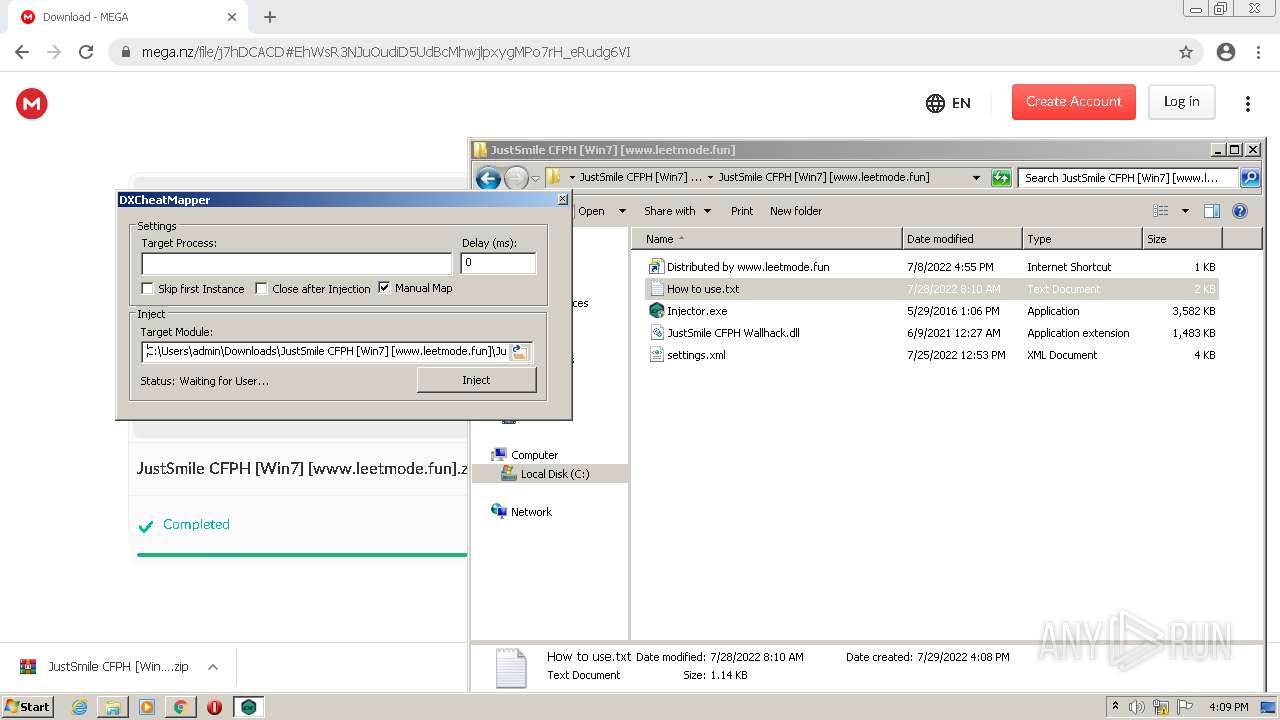1280x720 pixels.
Task: Open Windows Explorer taskbar icon
Action: [x=113, y=707]
